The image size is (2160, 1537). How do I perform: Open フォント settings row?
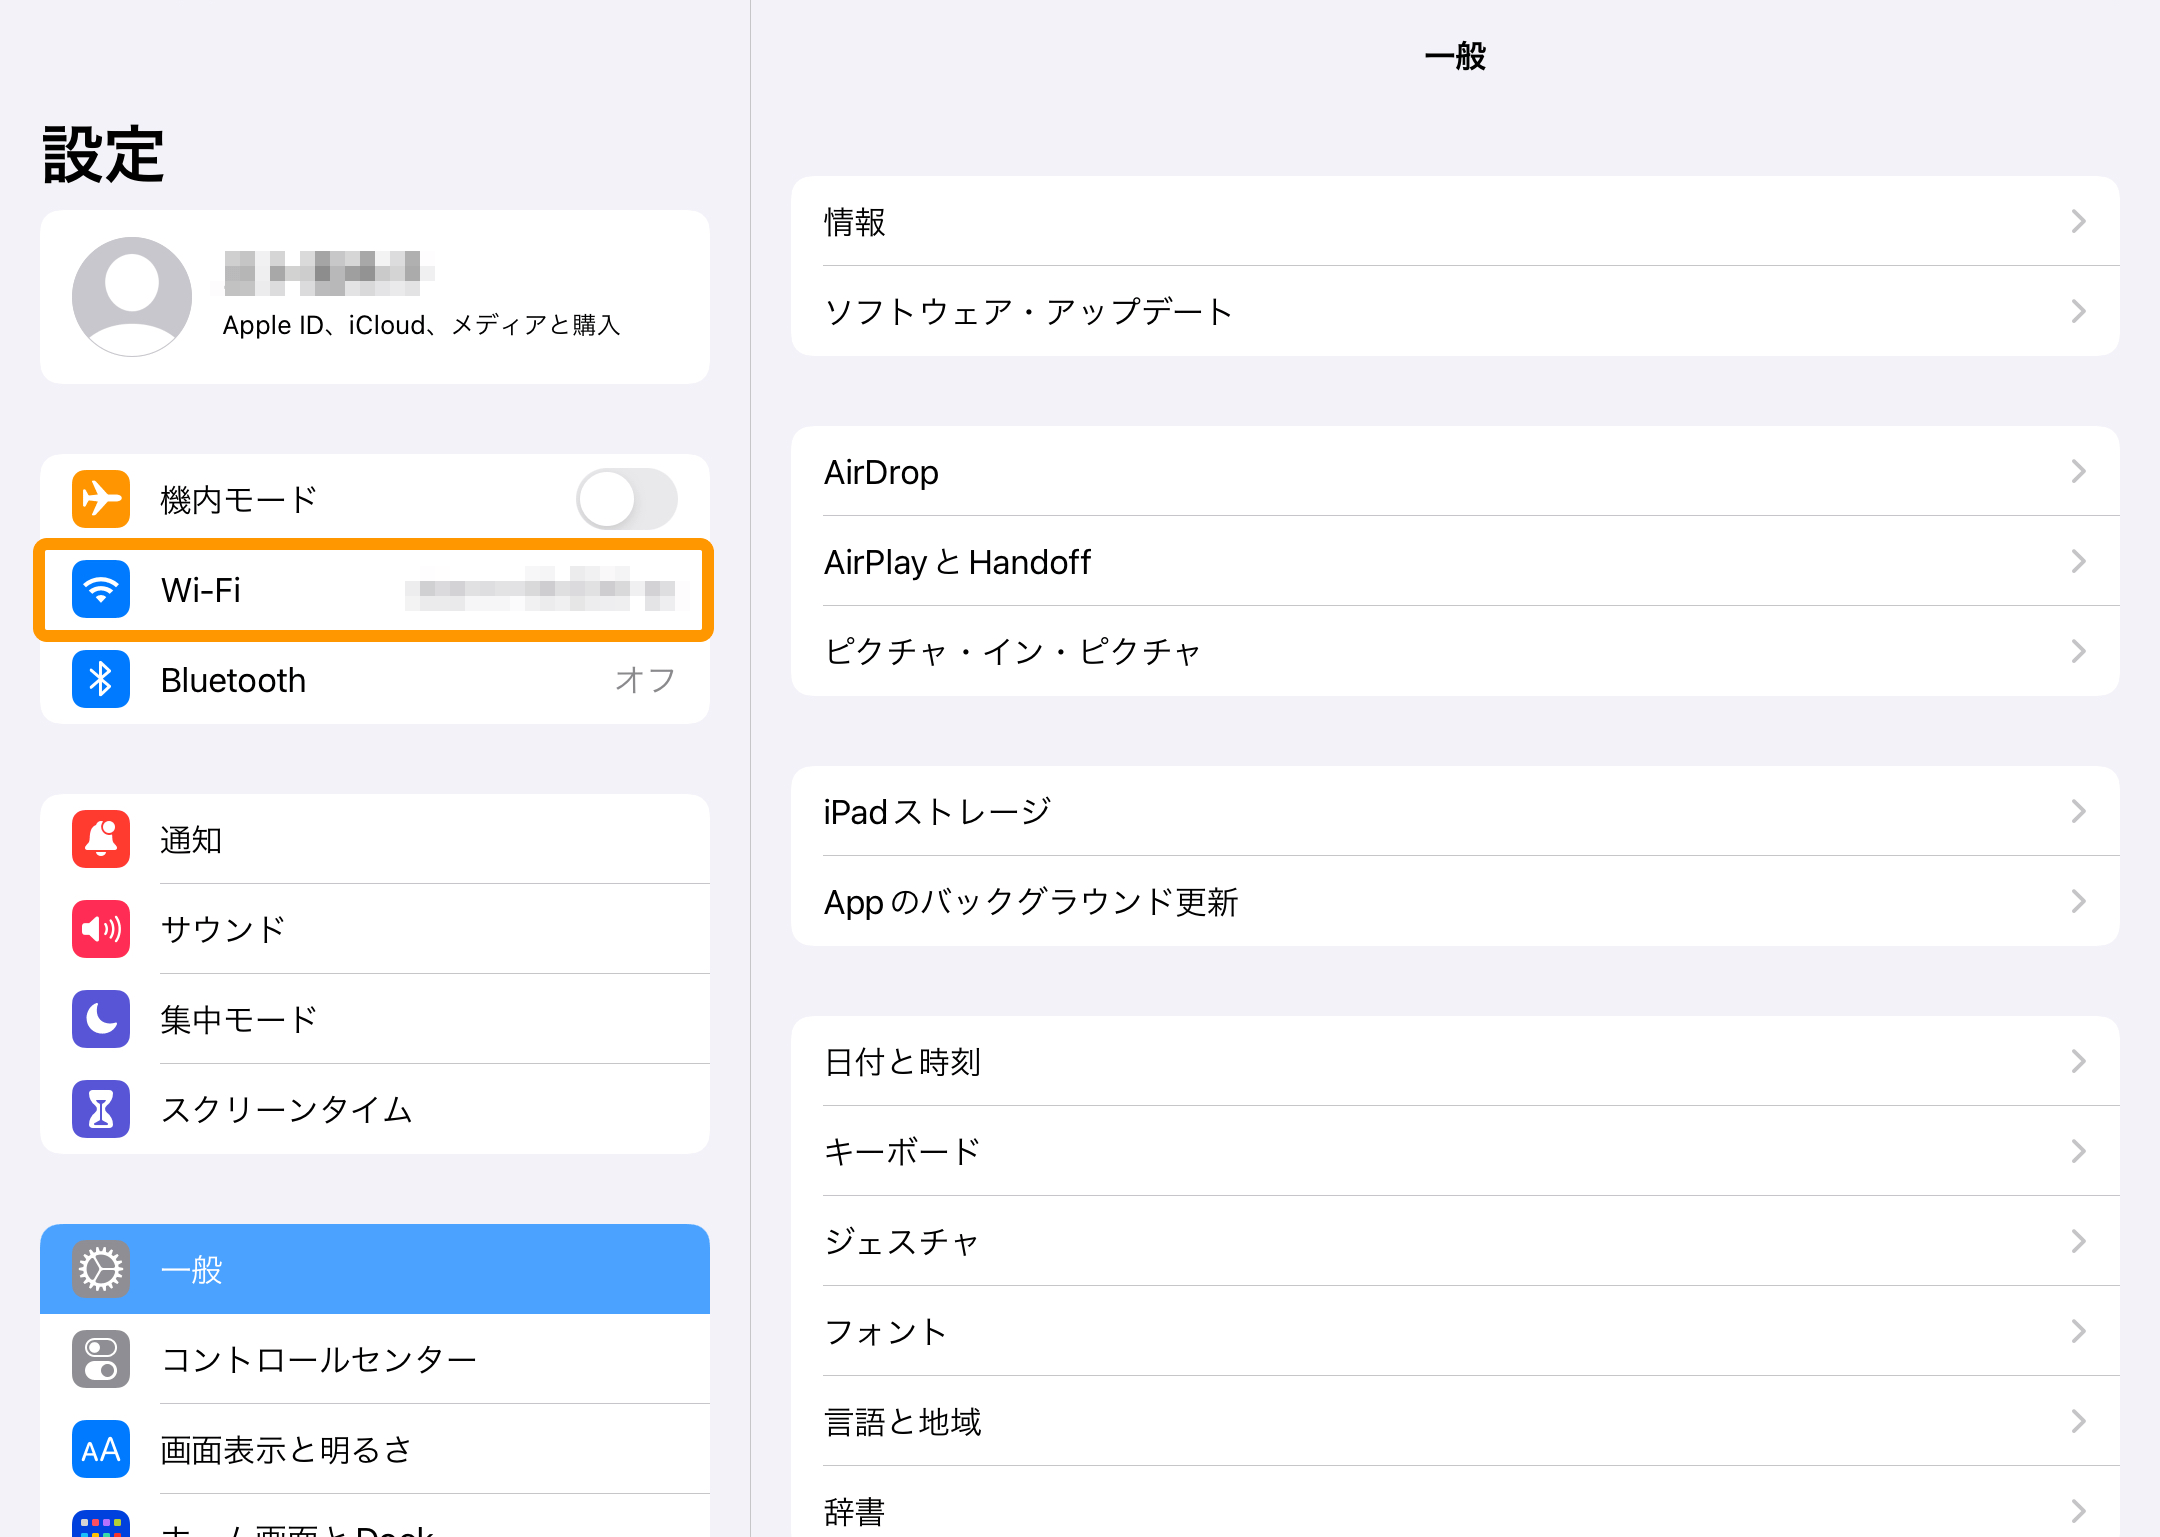click(1455, 1331)
